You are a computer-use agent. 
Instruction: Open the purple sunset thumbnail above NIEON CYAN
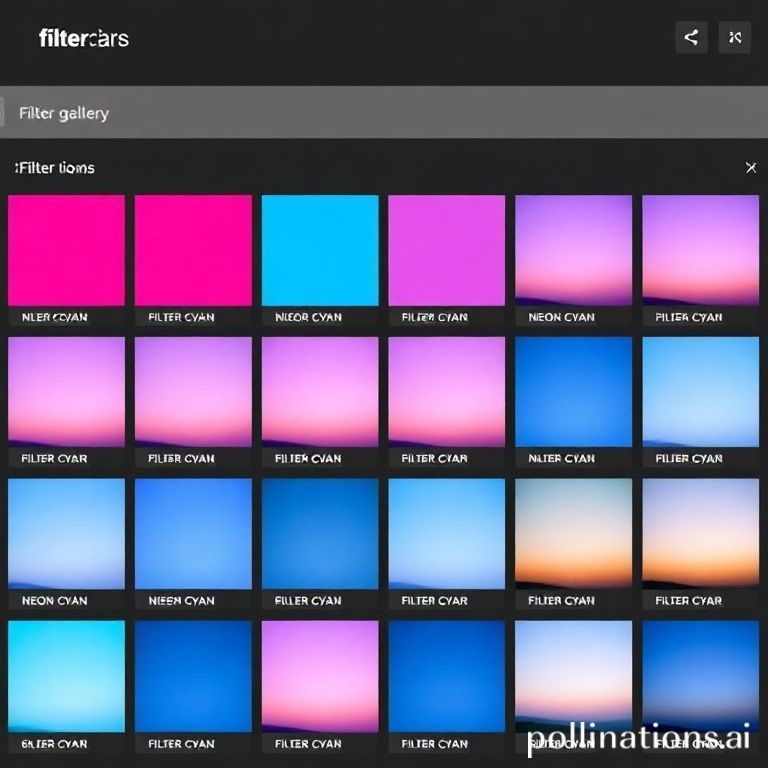tap(574, 250)
